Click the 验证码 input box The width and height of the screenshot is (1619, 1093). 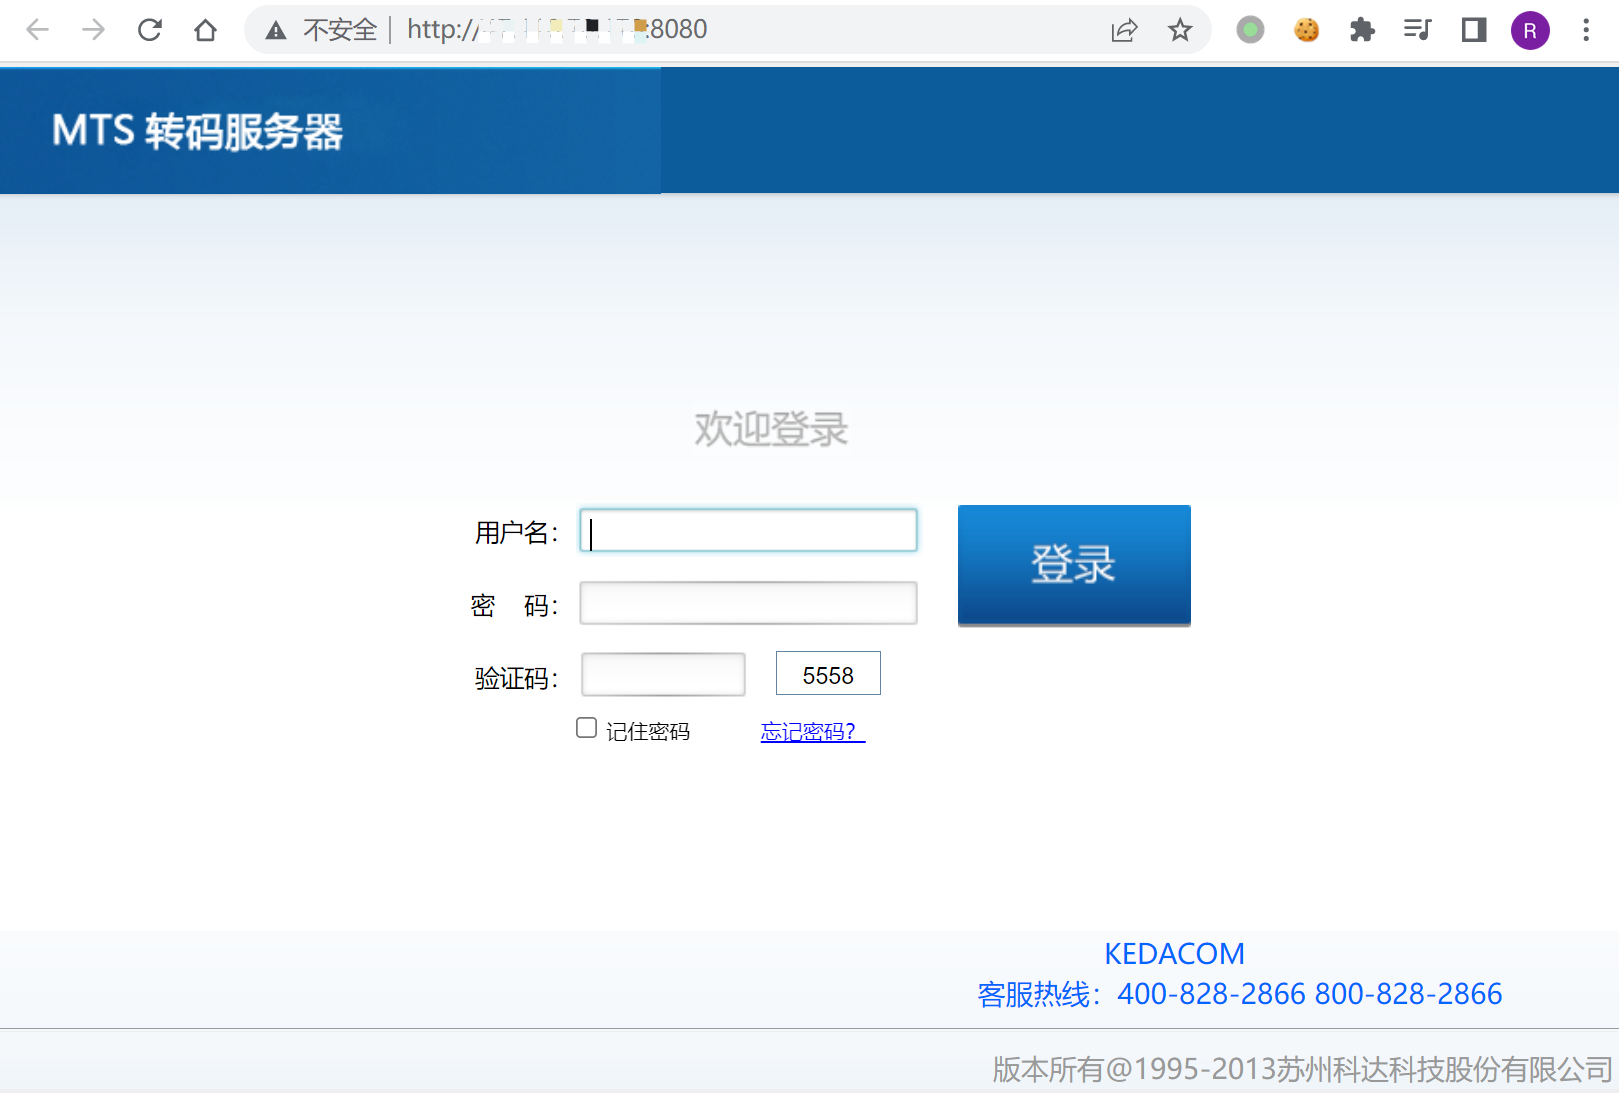663,675
